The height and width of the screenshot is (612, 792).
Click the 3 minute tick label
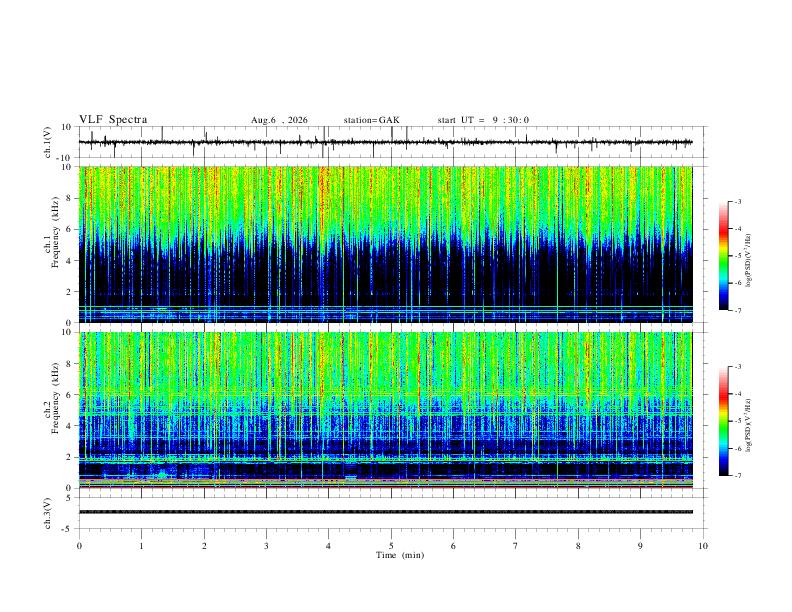pos(266,546)
